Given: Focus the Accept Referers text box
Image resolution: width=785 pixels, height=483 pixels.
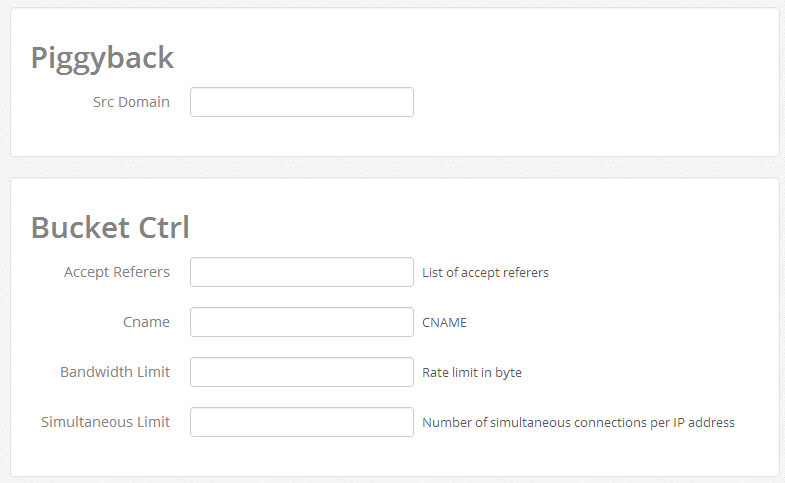Looking at the screenshot, I should point(301,272).
